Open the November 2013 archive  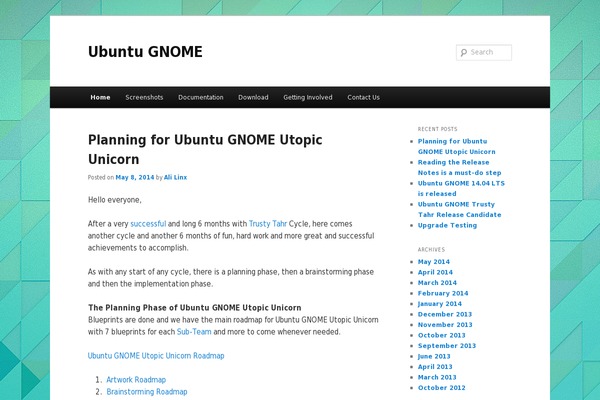click(x=445, y=325)
